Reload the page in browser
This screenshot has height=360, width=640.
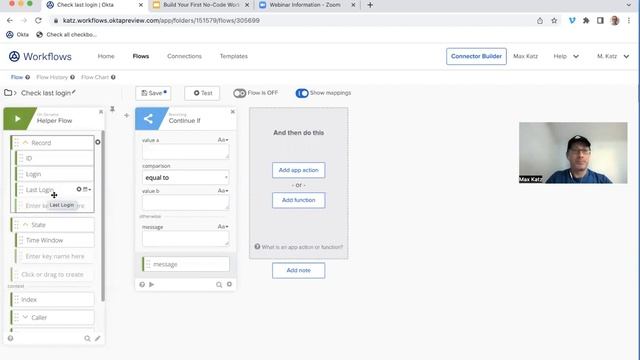pos(38,20)
